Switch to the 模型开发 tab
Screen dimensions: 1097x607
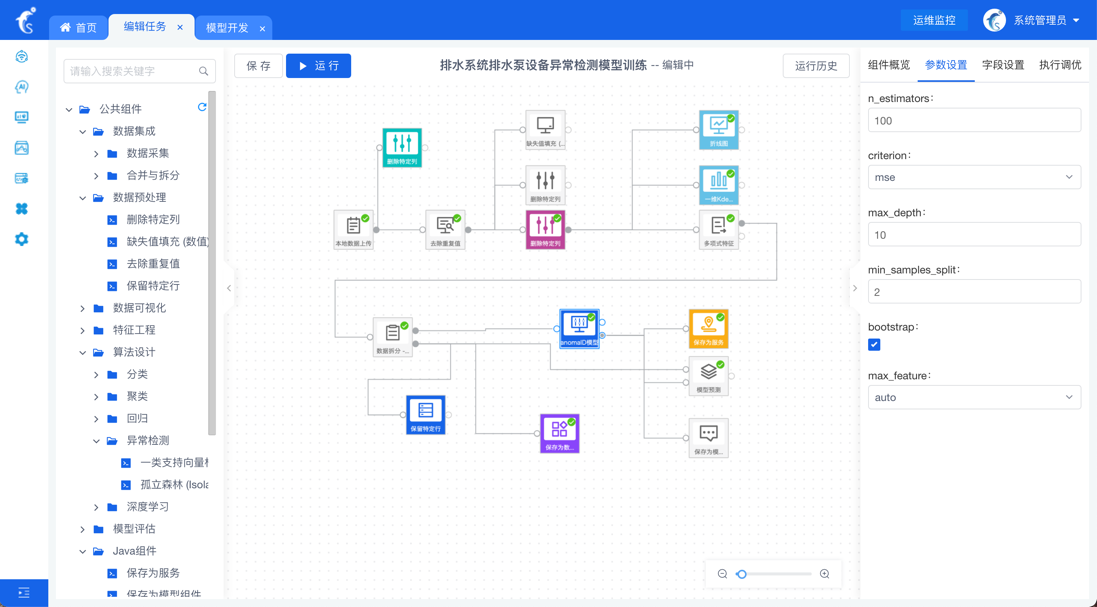click(x=227, y=28)
